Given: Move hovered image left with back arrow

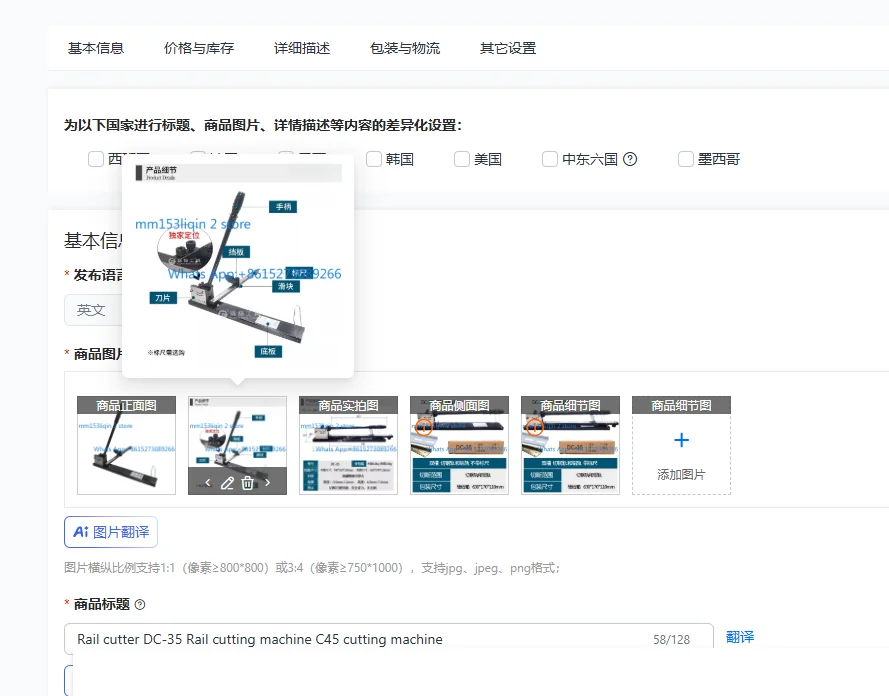Looking at the screenshot, I should point(208,483).
